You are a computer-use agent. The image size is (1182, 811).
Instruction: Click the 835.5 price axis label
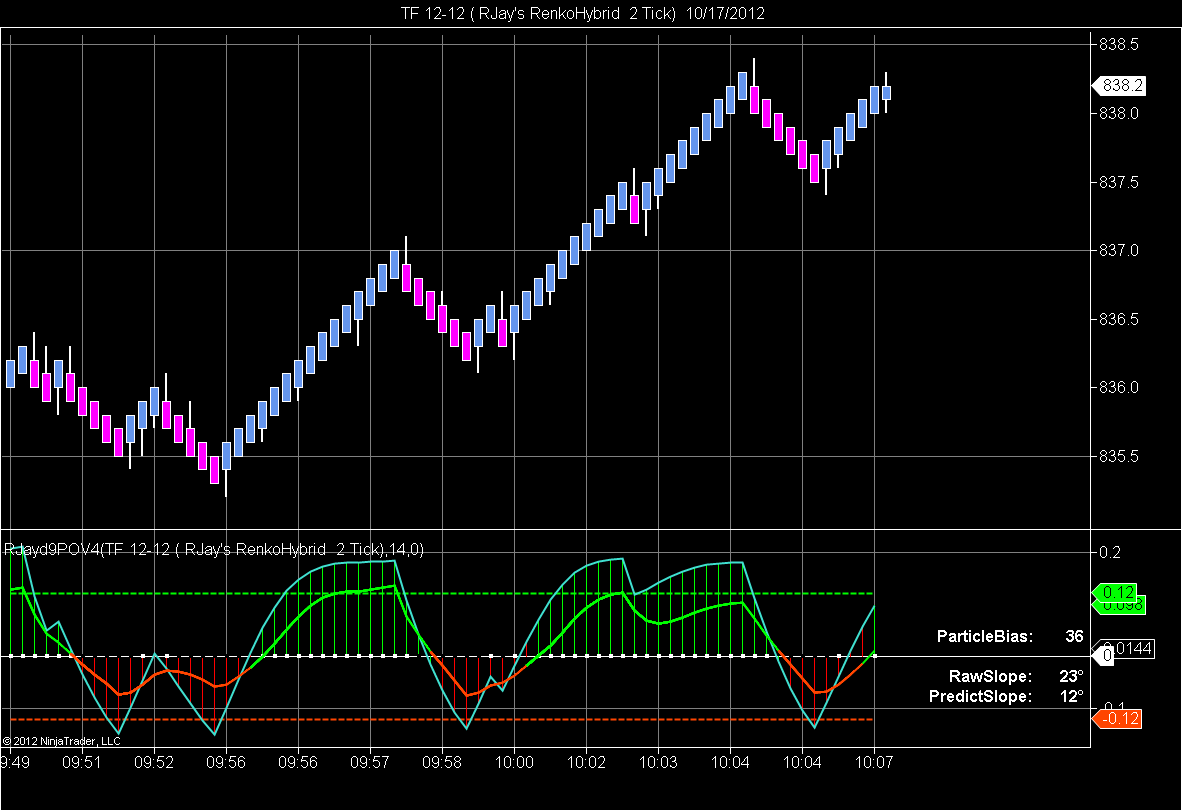pos(1119,457)
